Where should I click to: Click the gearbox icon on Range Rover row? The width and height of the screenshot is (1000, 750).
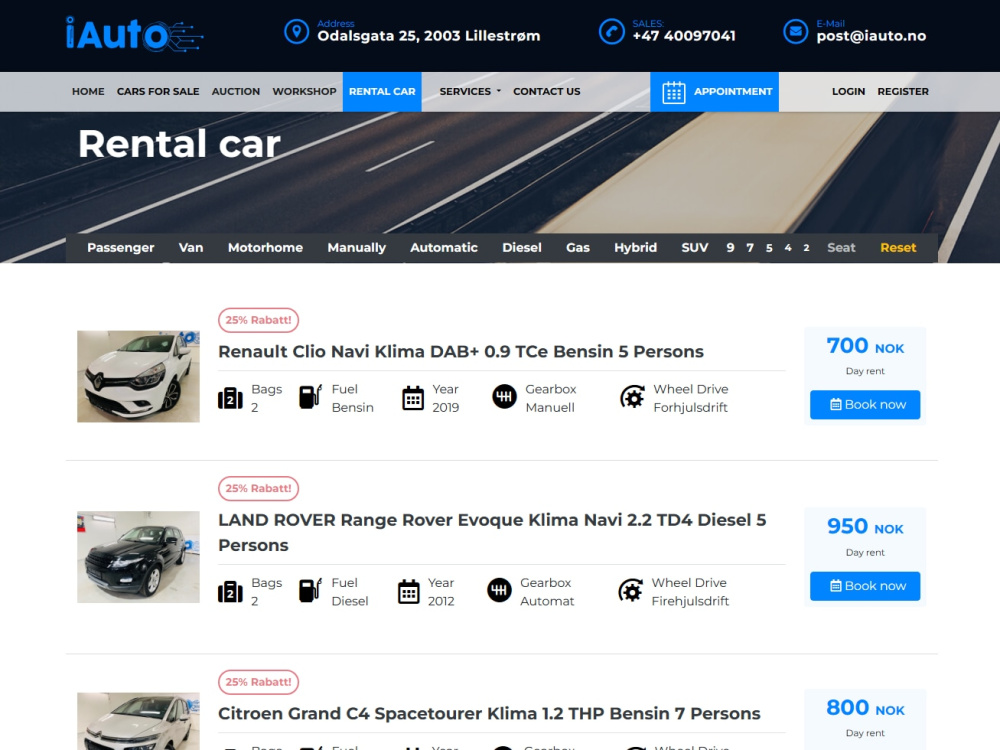click(499, 591)
